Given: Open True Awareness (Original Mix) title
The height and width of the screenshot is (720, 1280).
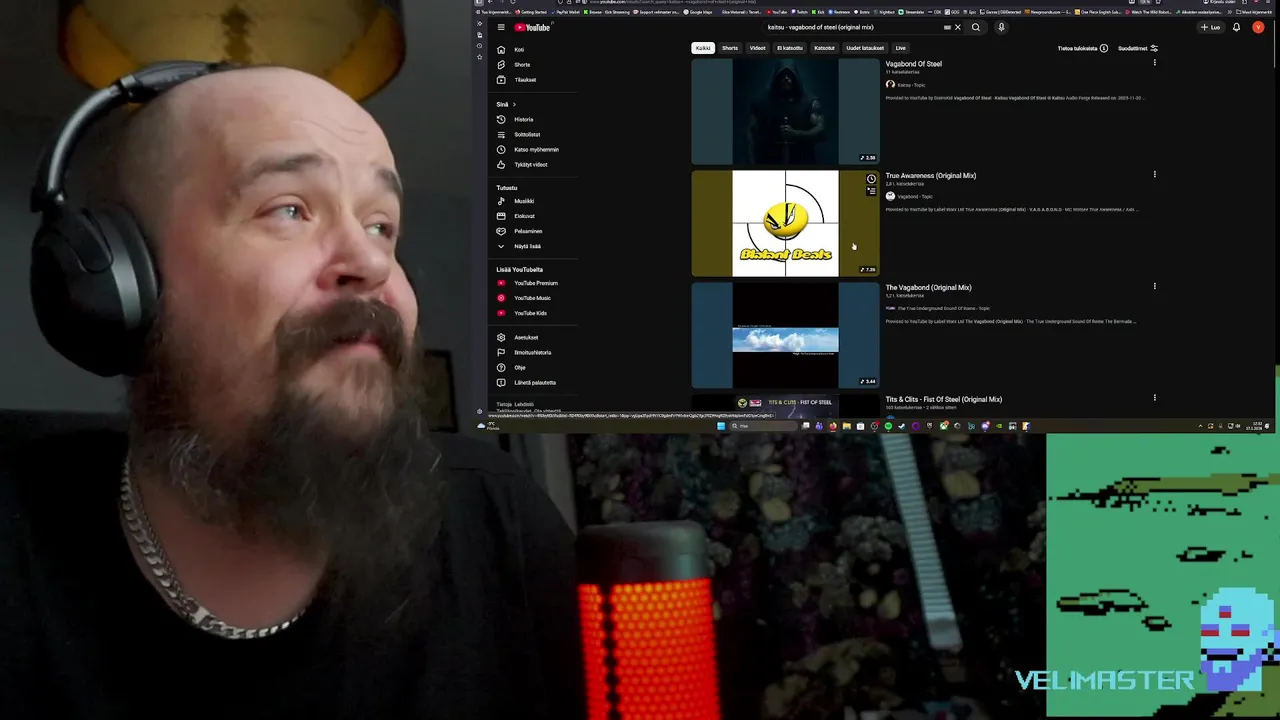Looking at the screenshot, I should (x=930, y=176).
